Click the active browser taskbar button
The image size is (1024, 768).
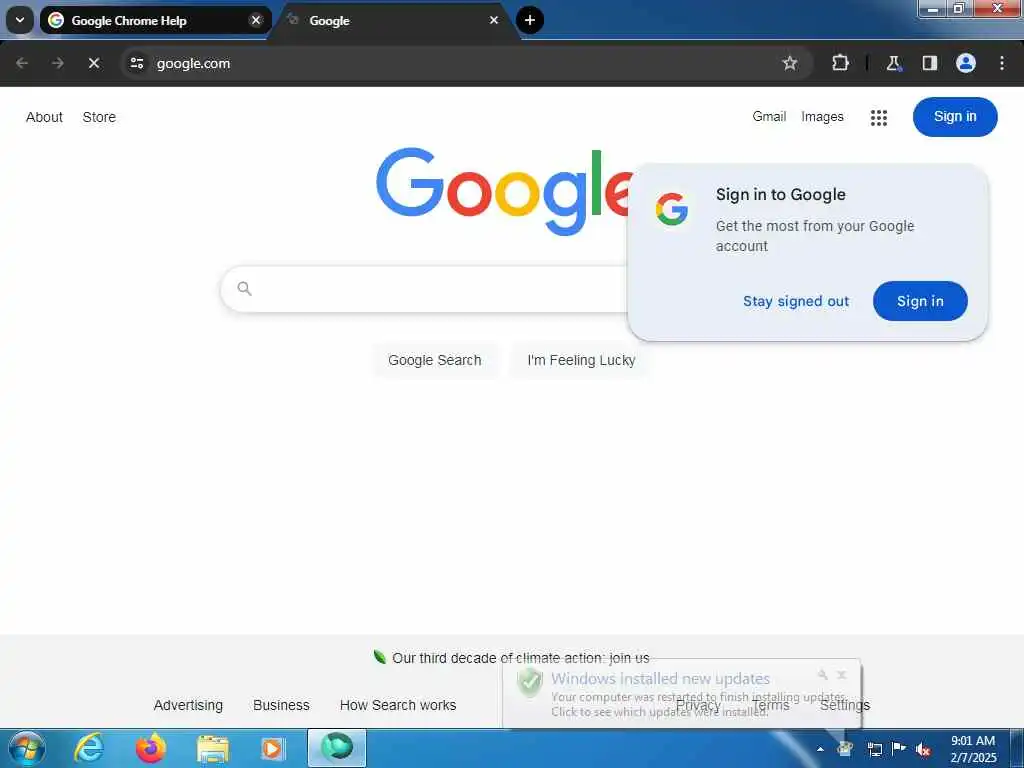click(336, 748)
